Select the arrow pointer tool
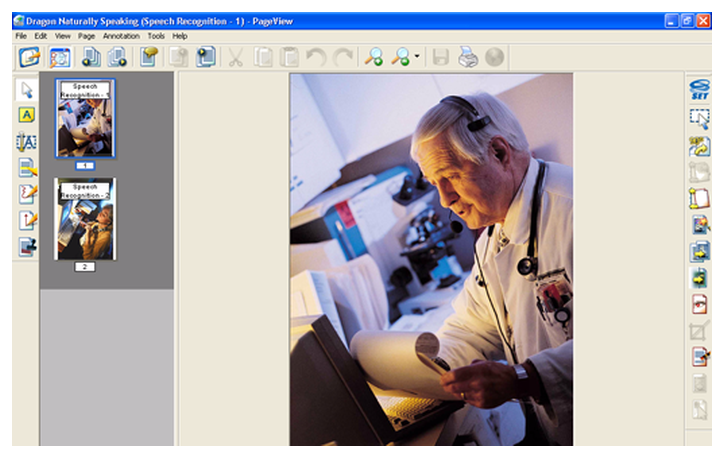 (x=26, y=90)
